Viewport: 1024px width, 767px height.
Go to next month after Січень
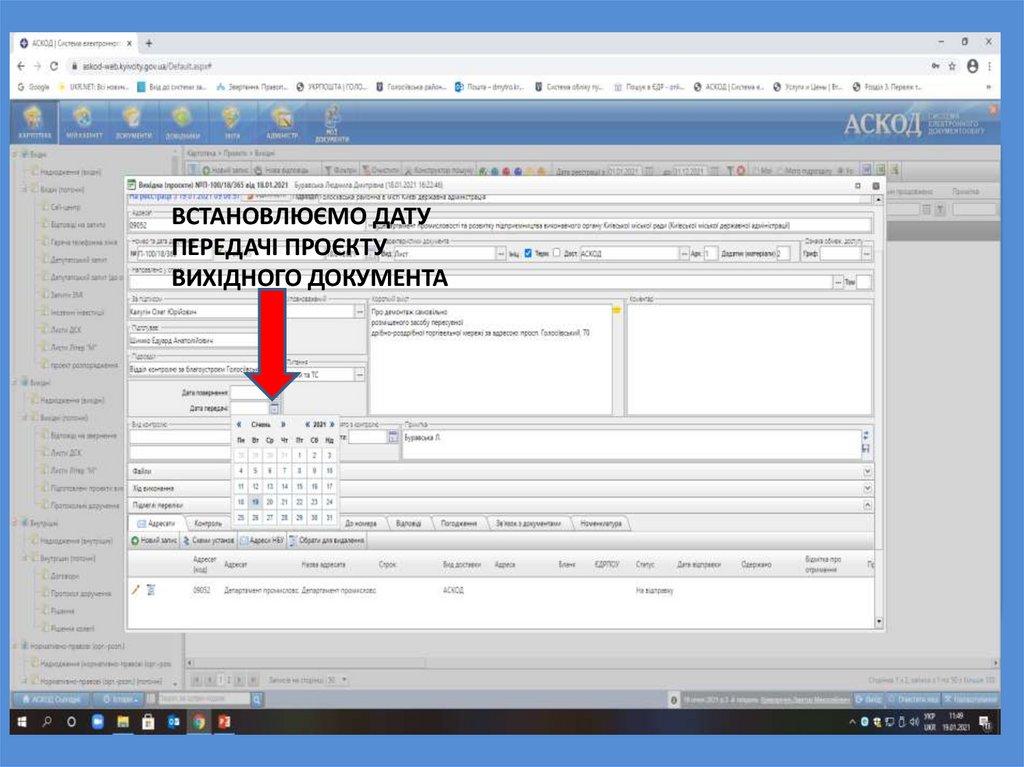tap(283, 425)
